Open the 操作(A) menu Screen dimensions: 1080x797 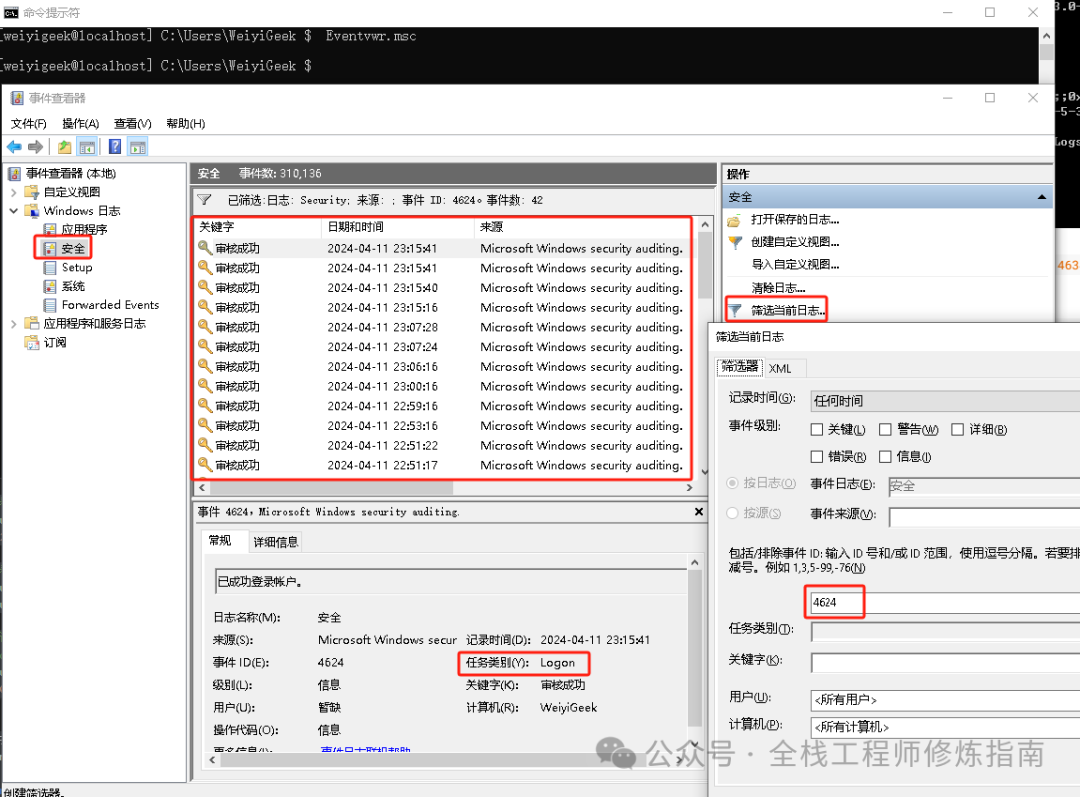[81, 124]
